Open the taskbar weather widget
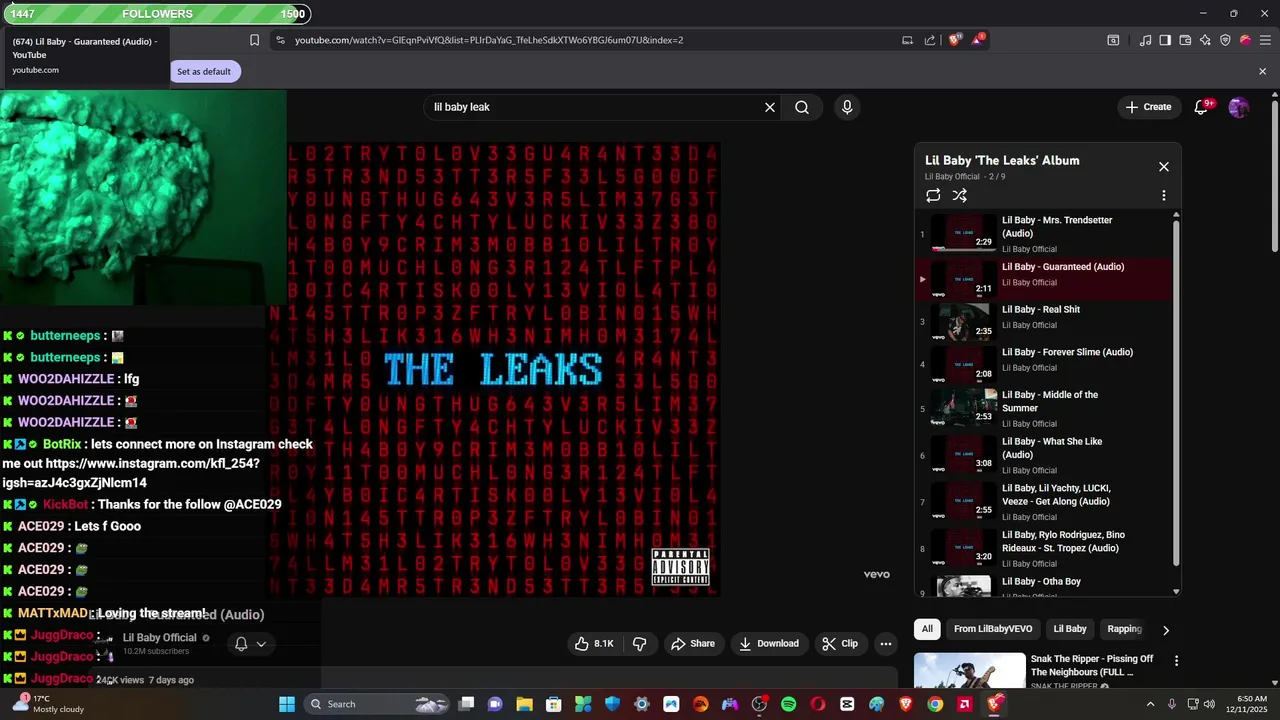The width and height of the screenshot is (1280, 720). coord(48,704)
